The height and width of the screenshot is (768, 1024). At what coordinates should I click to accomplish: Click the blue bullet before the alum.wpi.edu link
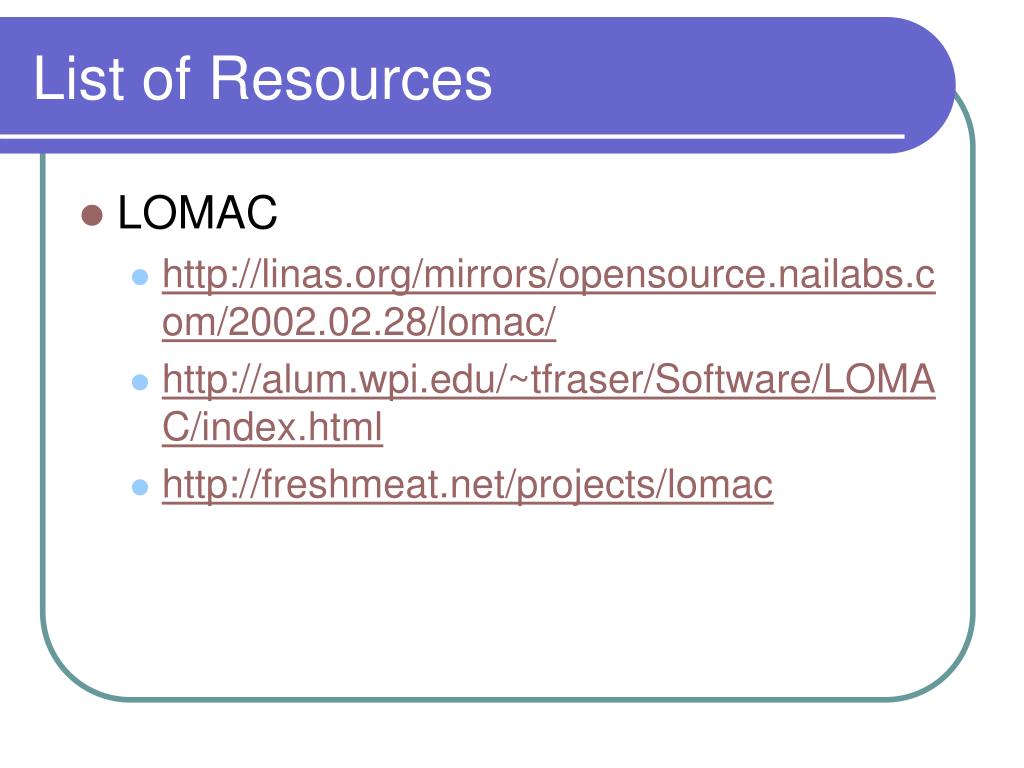point(140,382)
